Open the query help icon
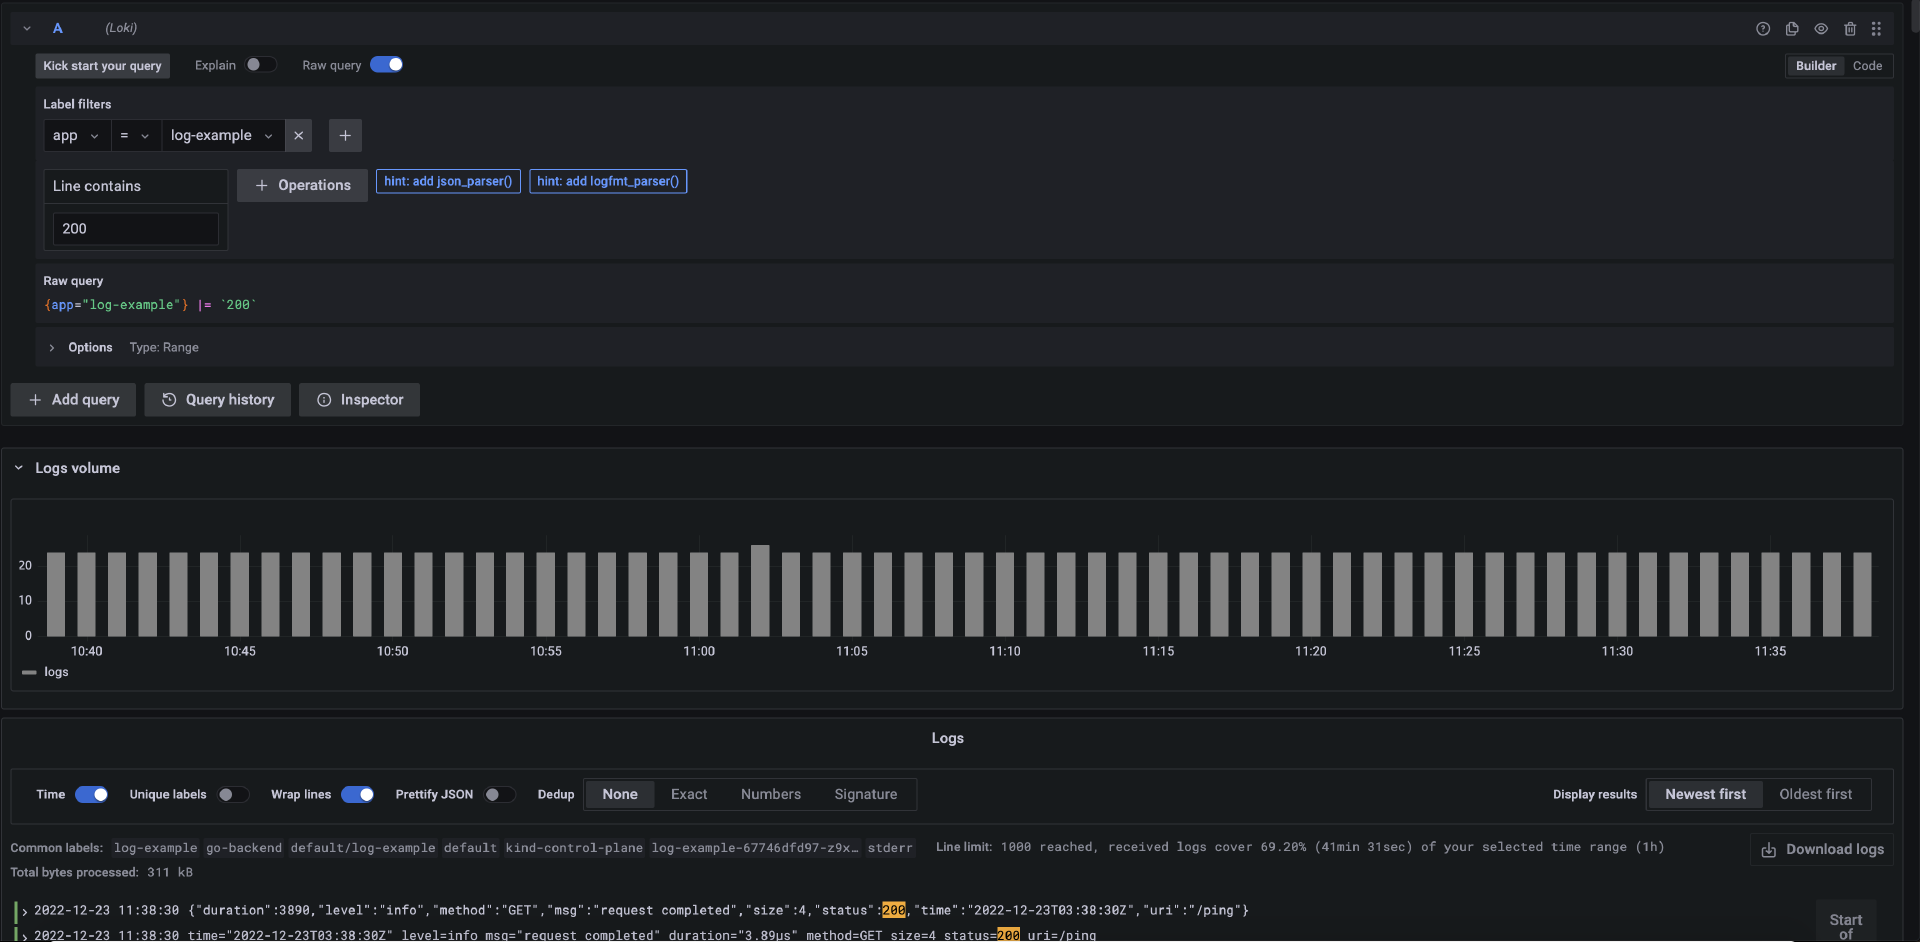This screenshot has height=942, width=1920. [1762, 29]
